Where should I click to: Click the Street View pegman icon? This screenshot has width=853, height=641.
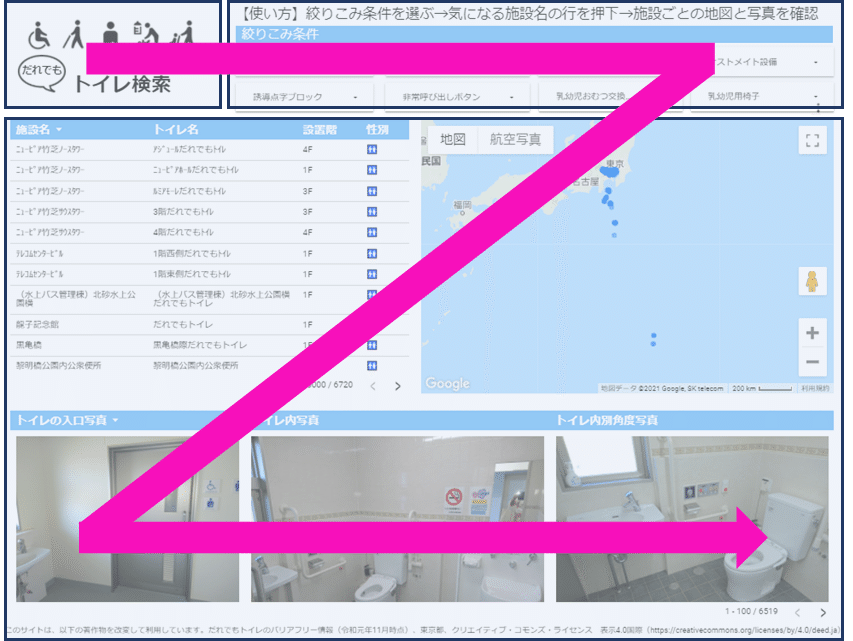click(812, 281)
